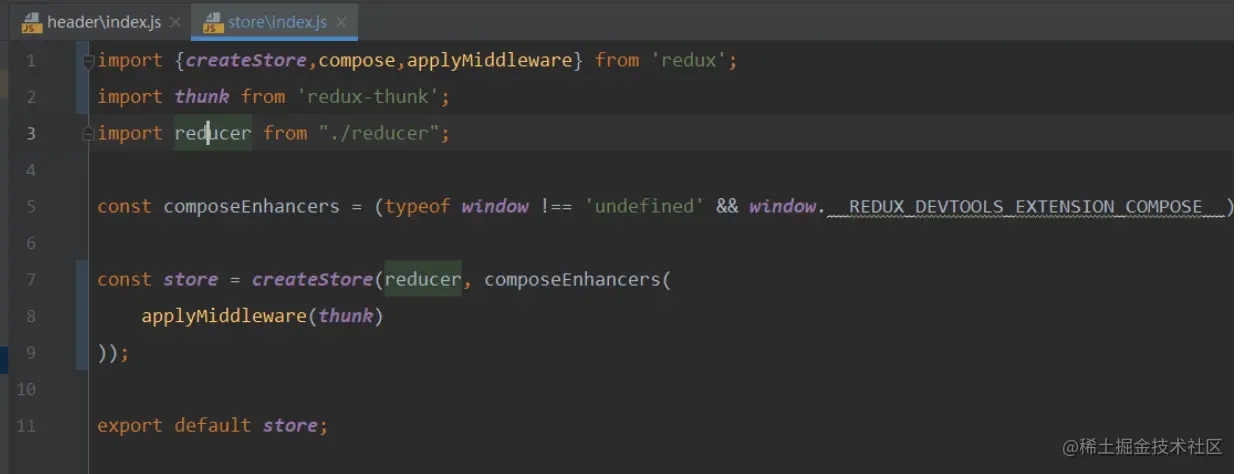The height and width of the screenshot is (474, 1240).
Task: Click thunk in the line 2 import
Action: (202, 97)
